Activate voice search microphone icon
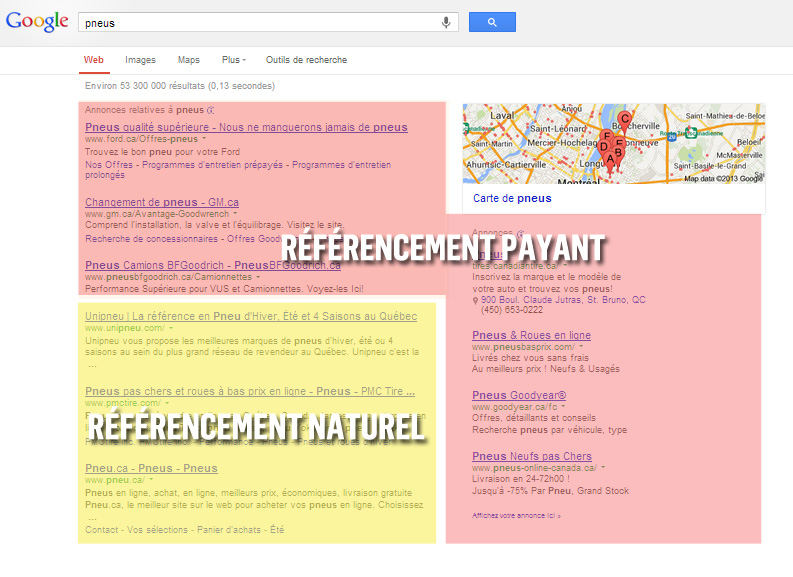This screenshot has height=577, width=793. click(x=446, y=23)
